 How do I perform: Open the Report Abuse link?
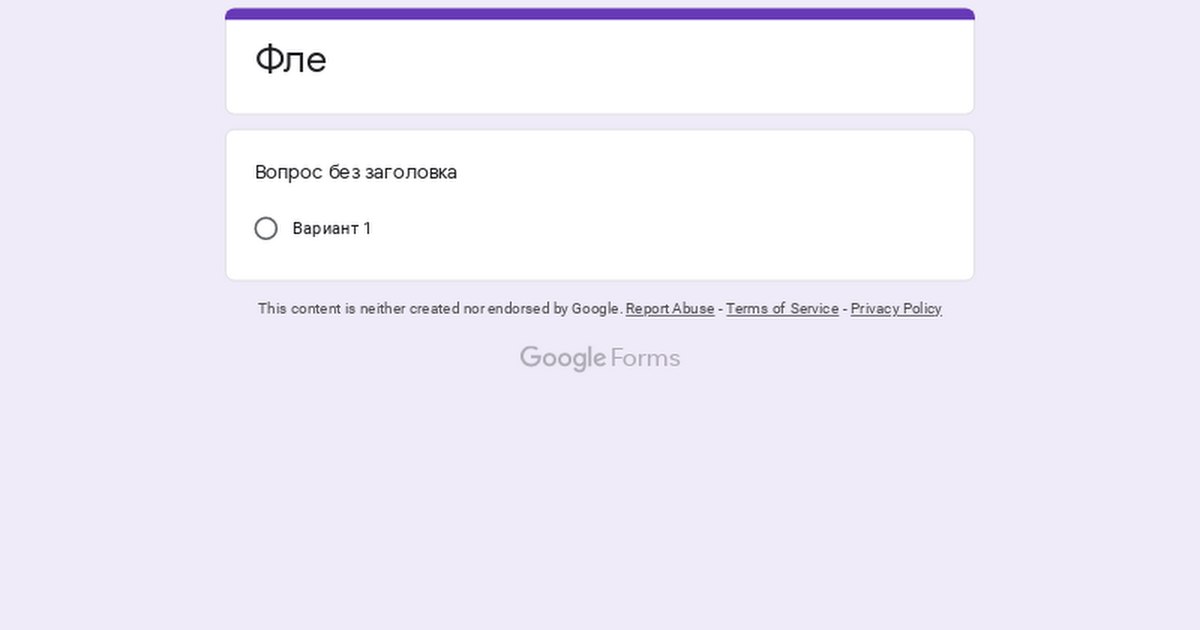(670, 309)
